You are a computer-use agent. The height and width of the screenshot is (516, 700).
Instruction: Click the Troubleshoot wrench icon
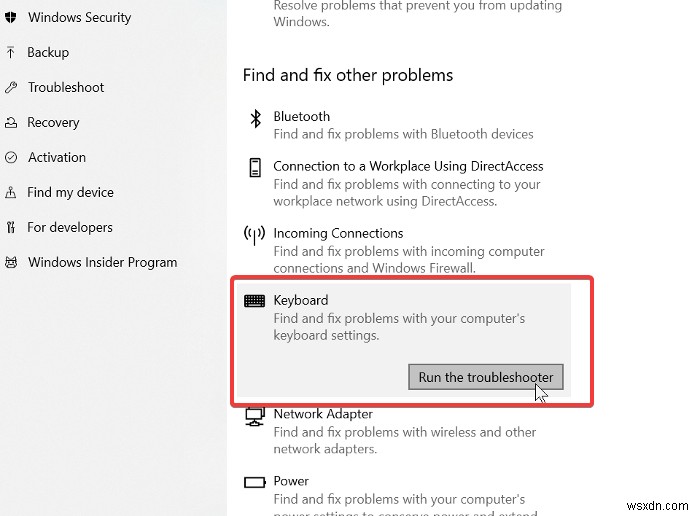pyautogui.click(x=11, y=88)
